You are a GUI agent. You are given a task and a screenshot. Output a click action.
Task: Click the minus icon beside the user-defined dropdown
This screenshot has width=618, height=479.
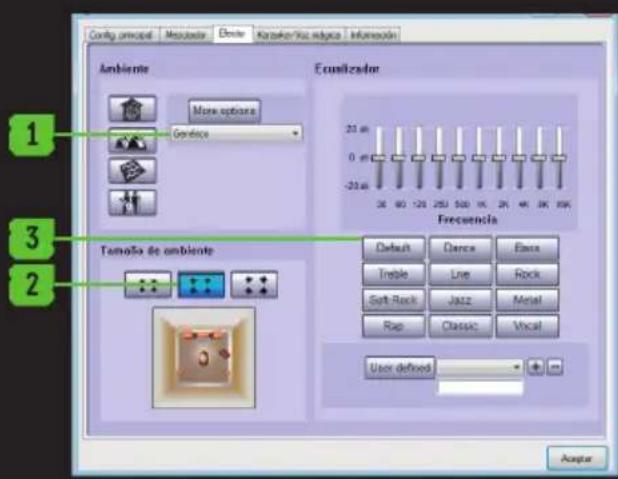coord(555,367)
